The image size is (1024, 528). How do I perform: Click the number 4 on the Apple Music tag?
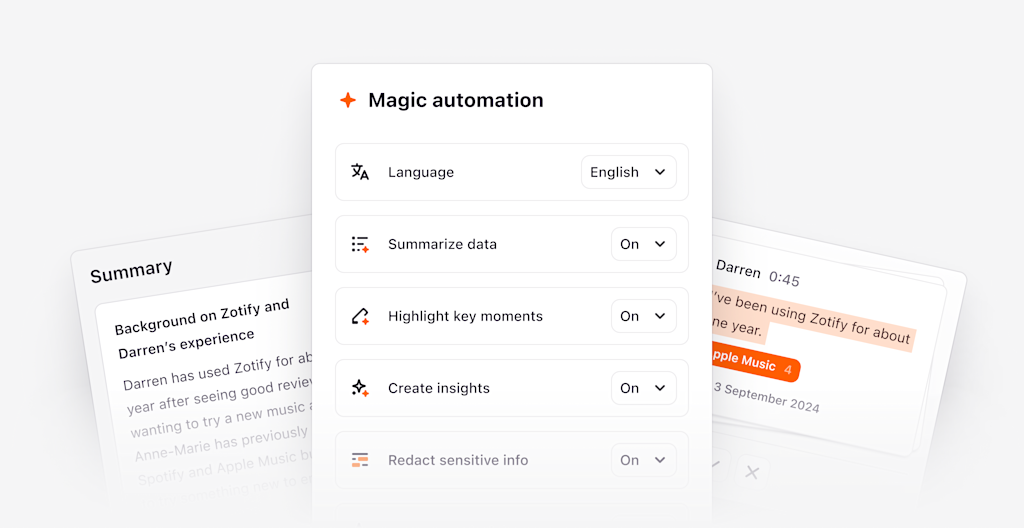788,370
